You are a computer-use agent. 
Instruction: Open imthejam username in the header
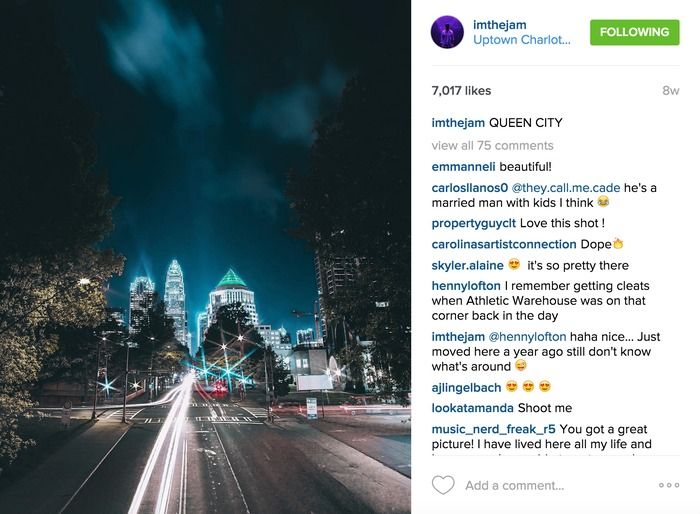[500, 25]
